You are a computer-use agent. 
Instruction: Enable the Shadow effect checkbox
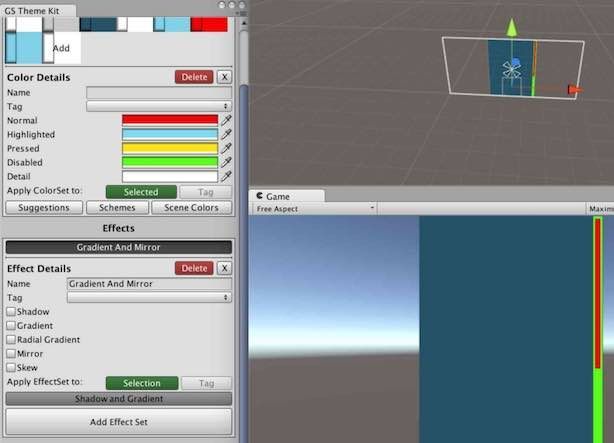click(x=11, y=312)
